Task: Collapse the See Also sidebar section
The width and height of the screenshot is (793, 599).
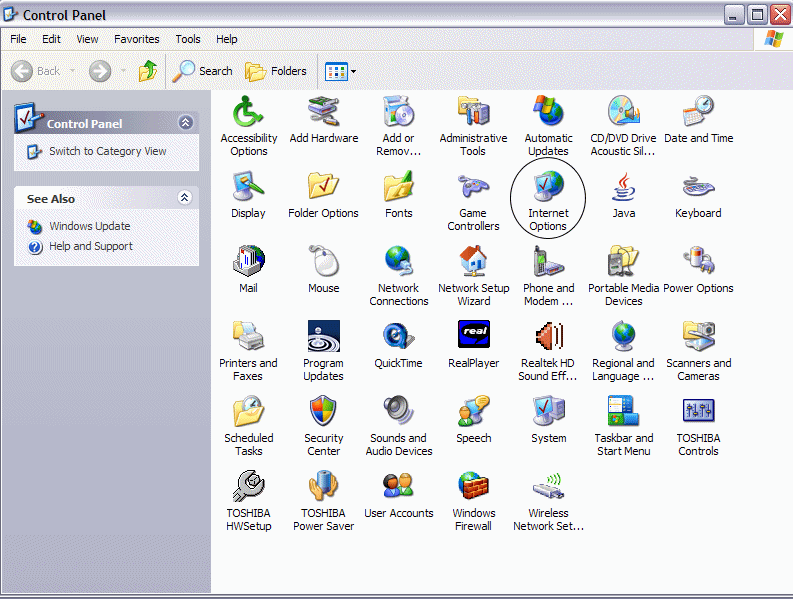Action: click(185, 198)
